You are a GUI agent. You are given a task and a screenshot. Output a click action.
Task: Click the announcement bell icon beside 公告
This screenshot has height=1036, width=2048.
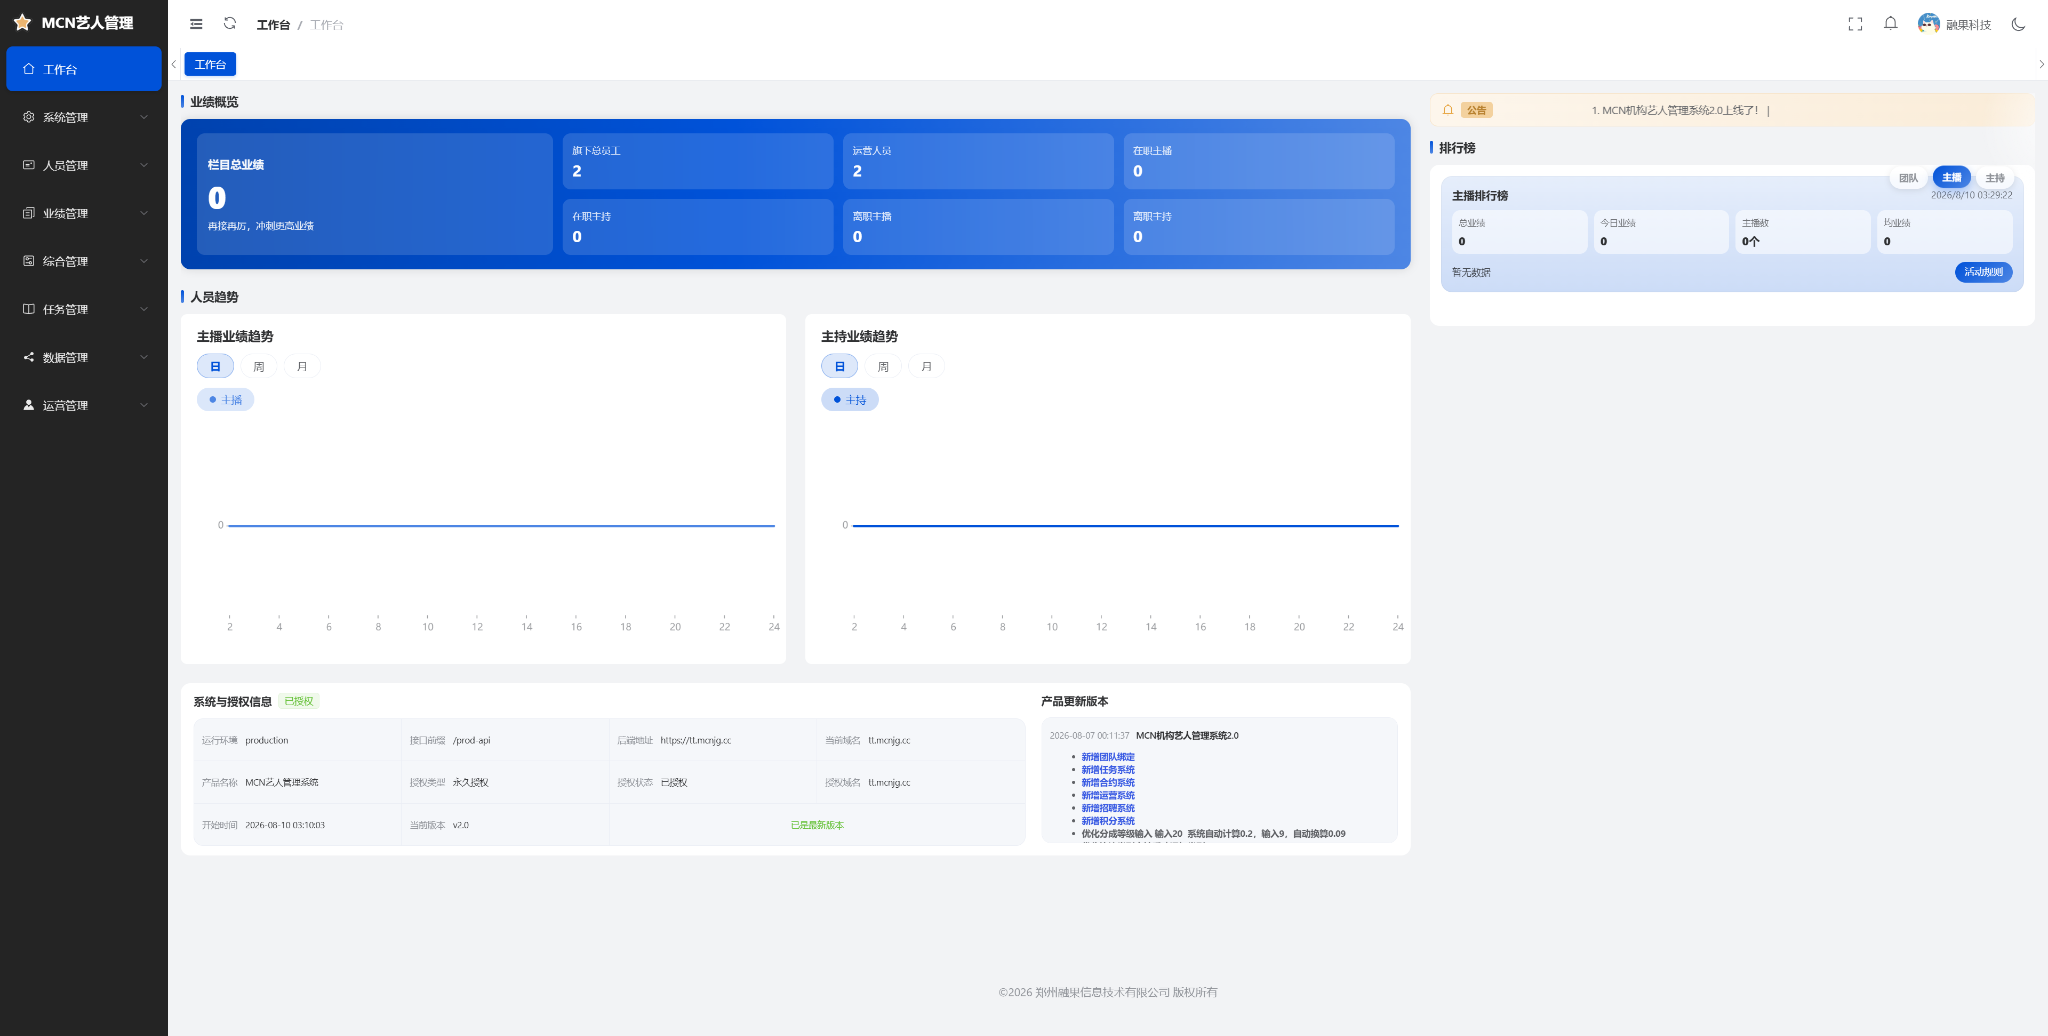point(1447,110)
